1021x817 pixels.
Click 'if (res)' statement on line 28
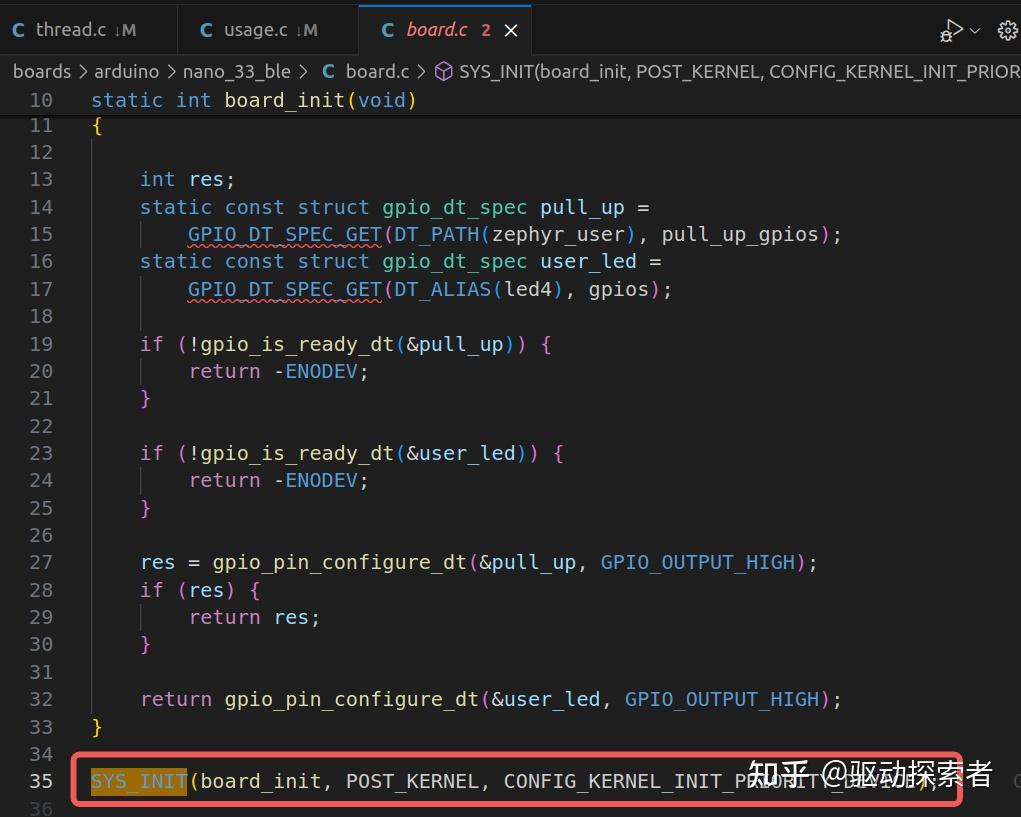[x=188, y=590]
